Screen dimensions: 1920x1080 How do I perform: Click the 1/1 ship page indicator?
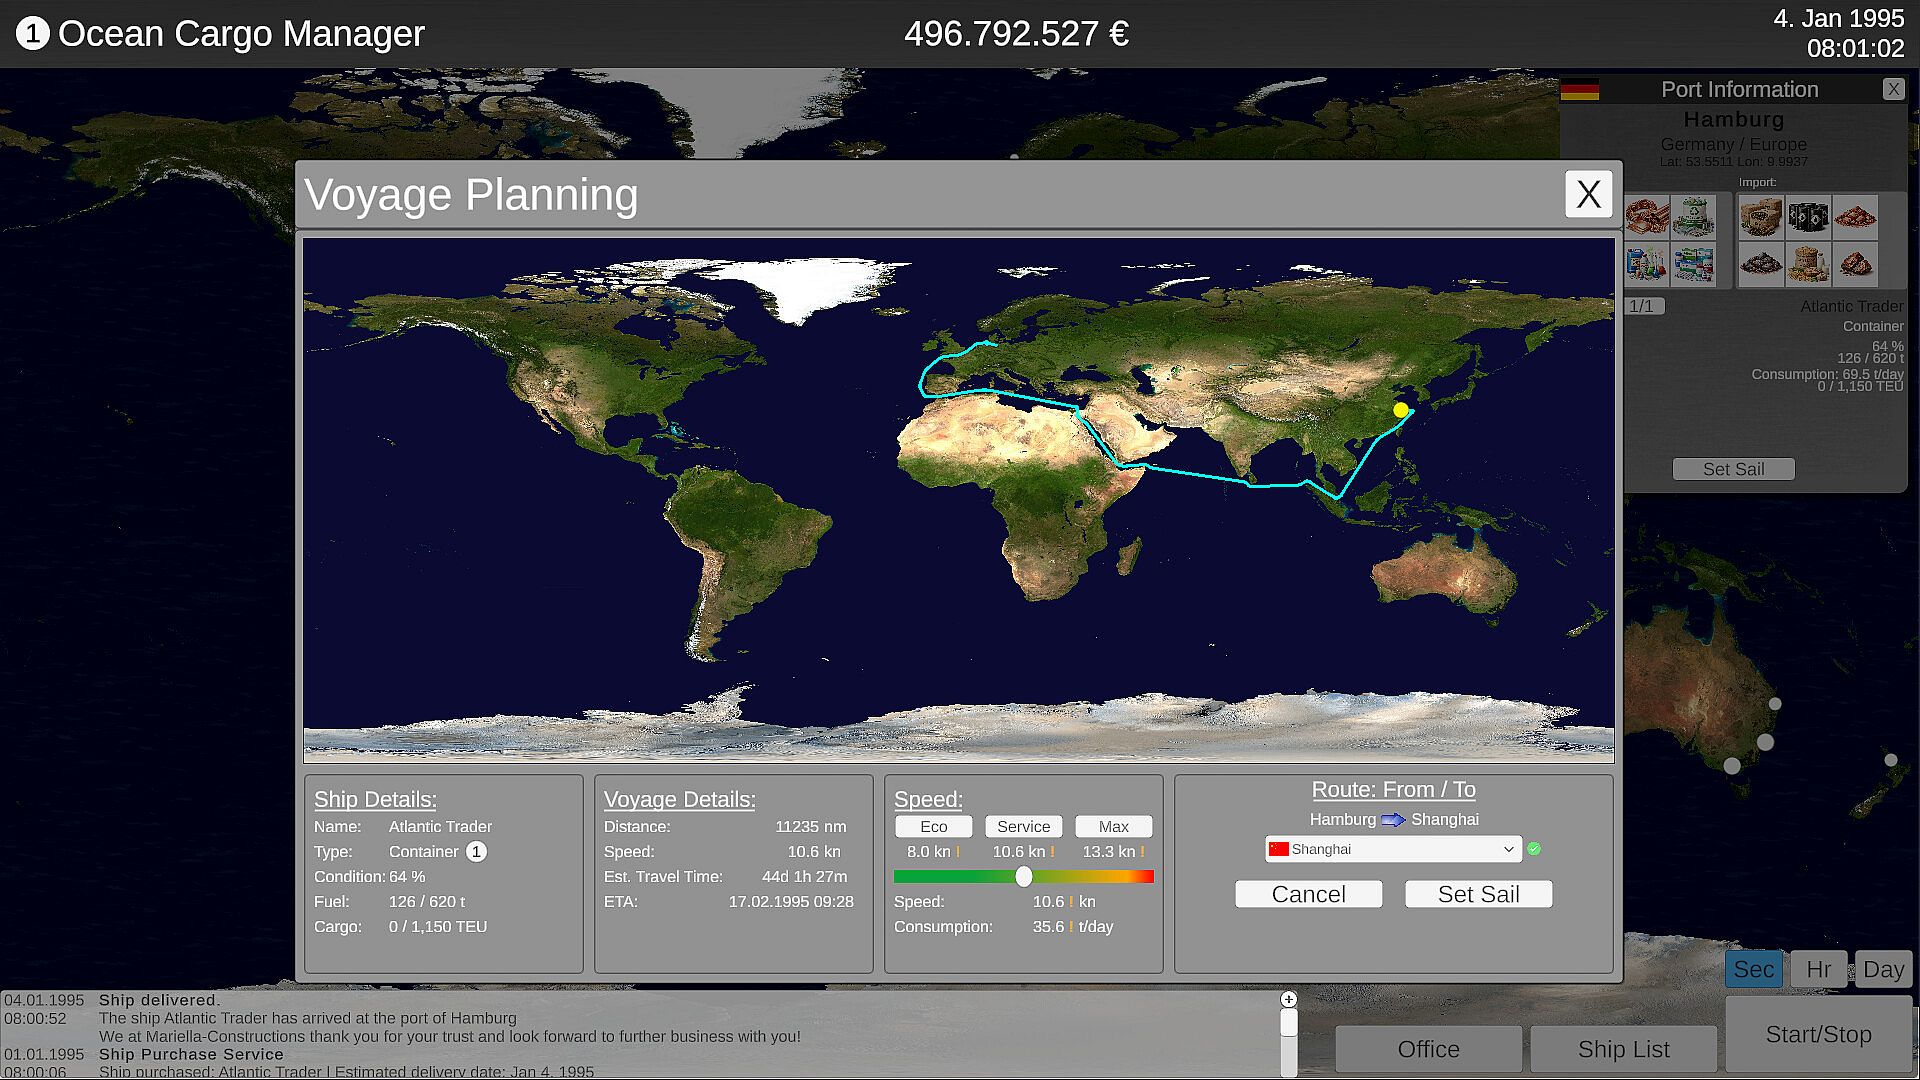(1642, 306)
